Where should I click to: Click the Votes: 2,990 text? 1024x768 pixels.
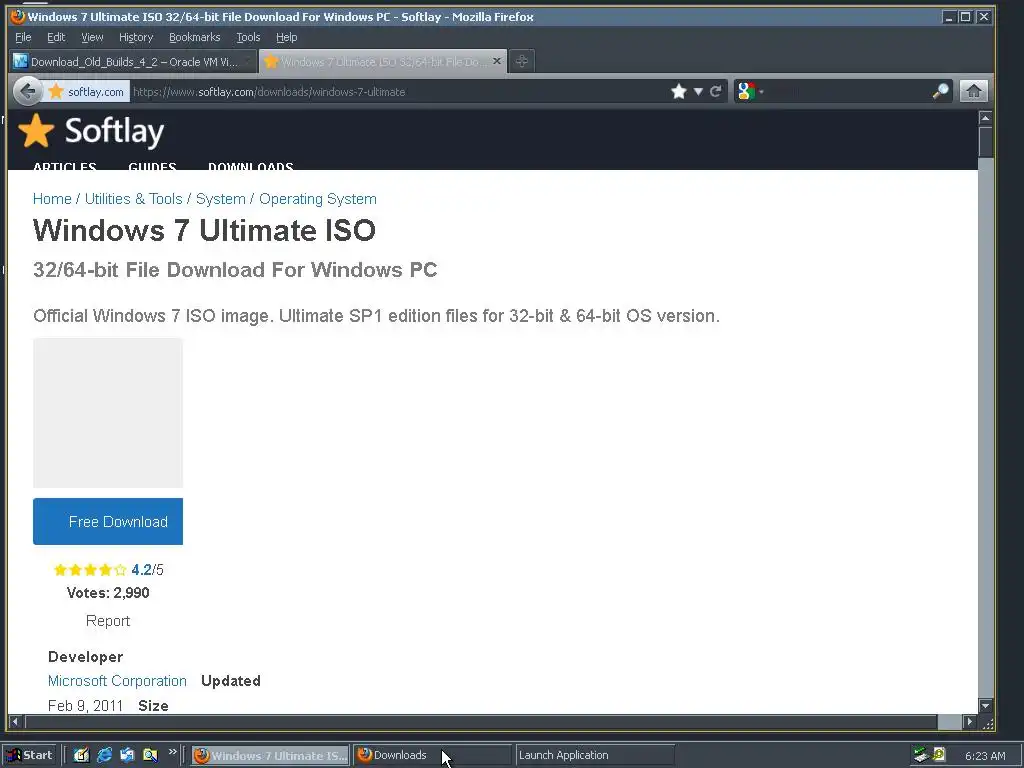coord(108,593)
